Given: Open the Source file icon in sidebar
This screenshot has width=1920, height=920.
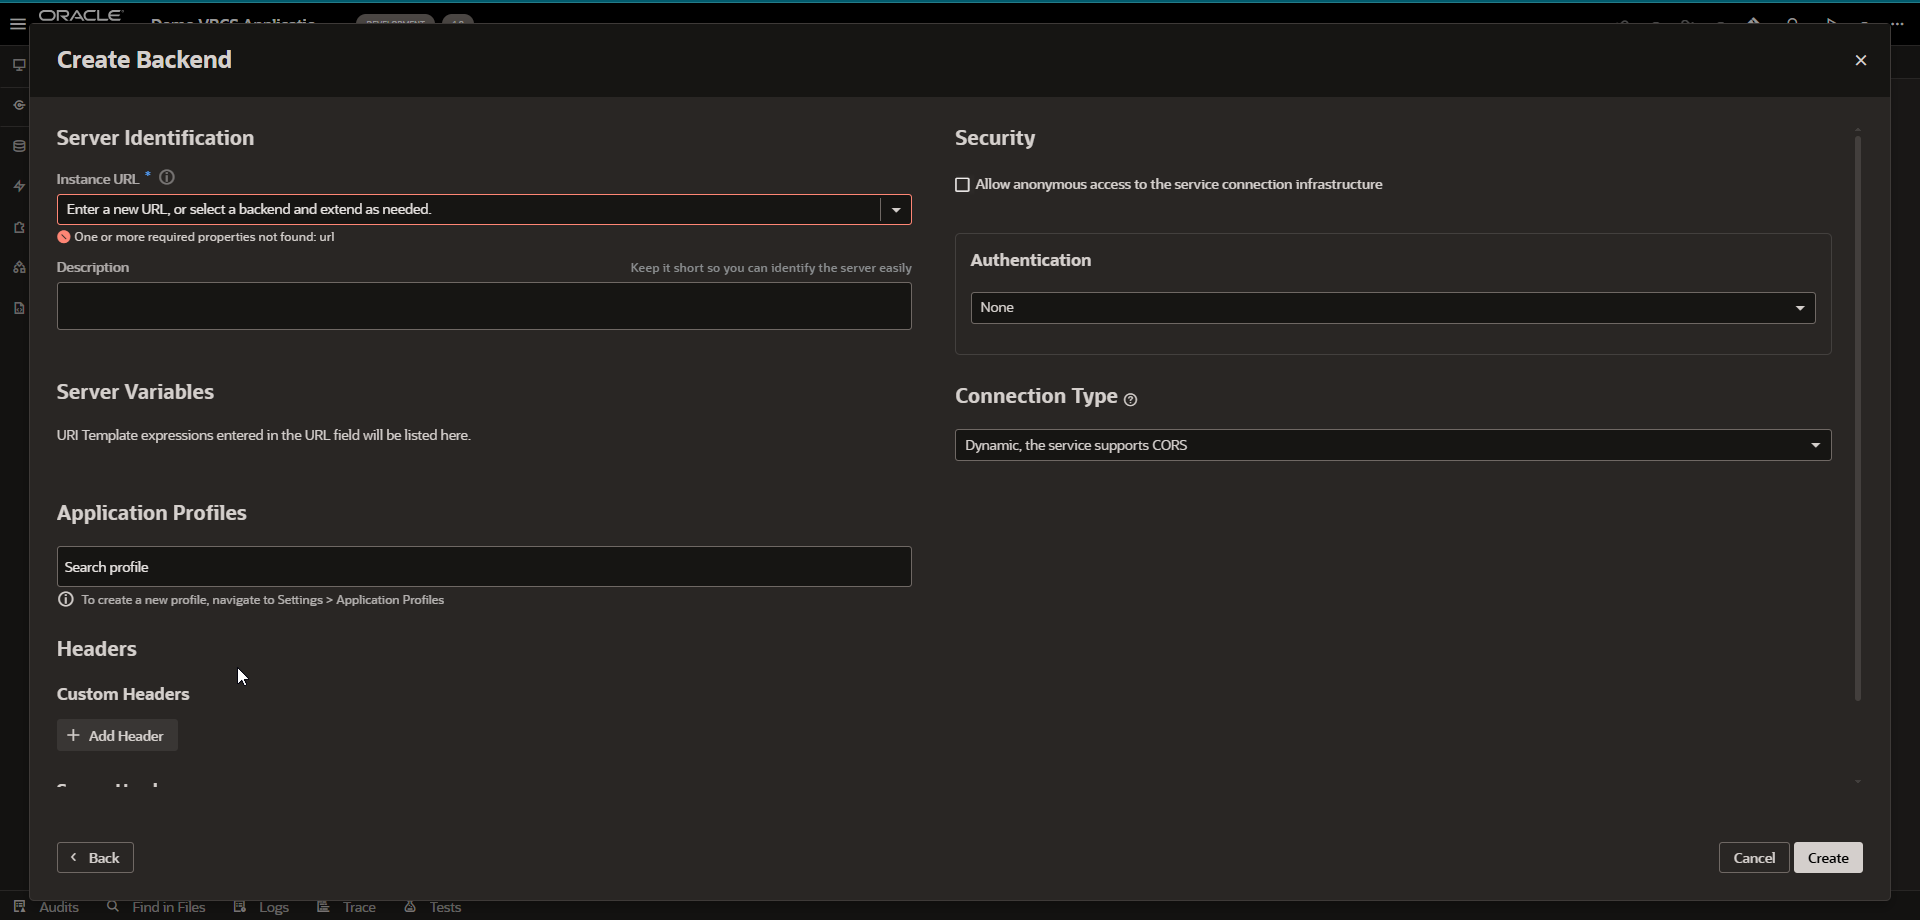Looking at the screenshot, I should click(x=18, y=308).
